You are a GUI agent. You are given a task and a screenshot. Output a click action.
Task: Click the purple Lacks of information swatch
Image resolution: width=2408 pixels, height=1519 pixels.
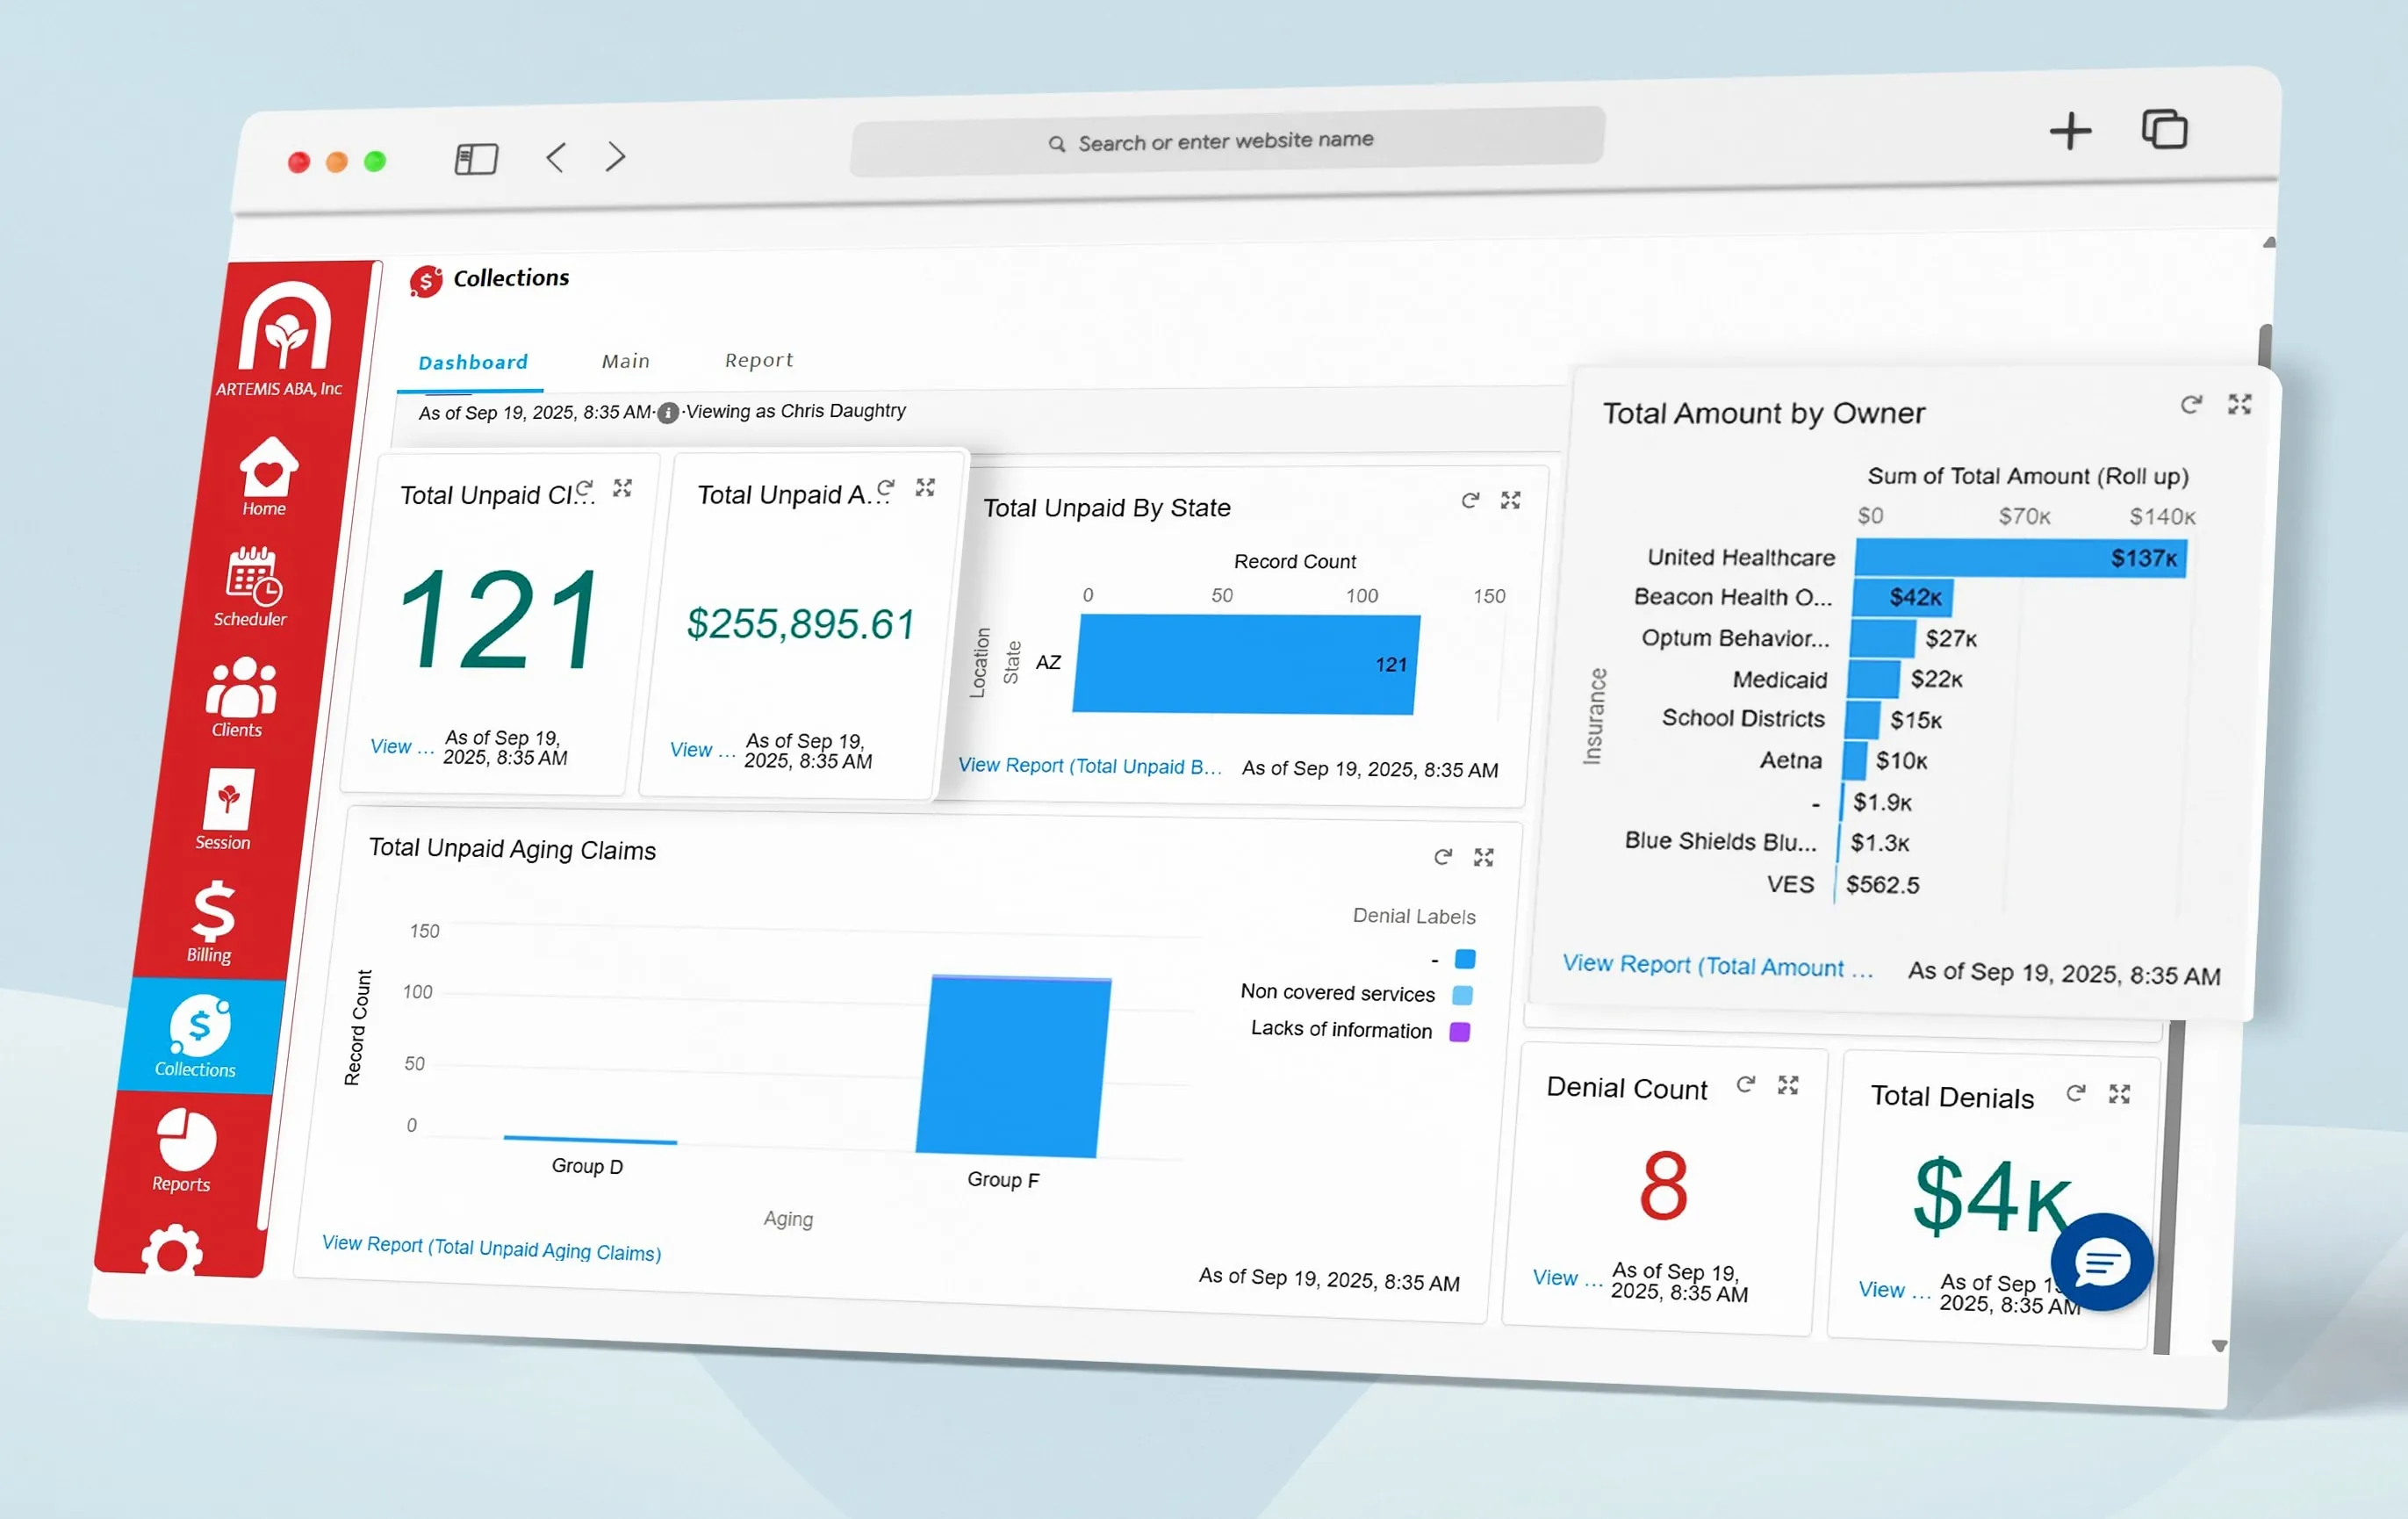tap(1457, 1030)
